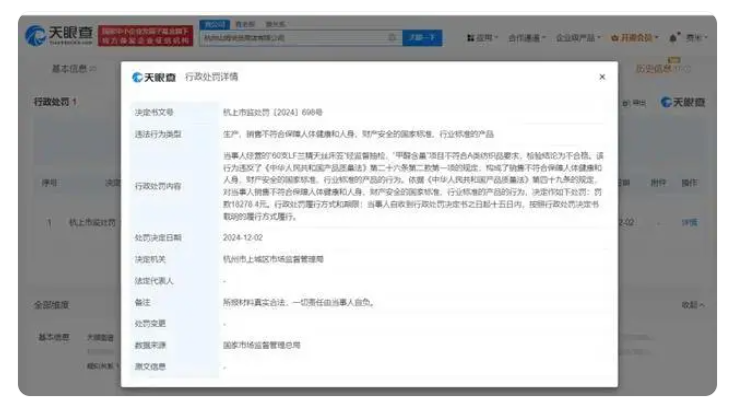Image resolution: width=736 pixels, height=414 pixels.
Task: Open the 合作通道 dropdown menu
Action: (527, 38)
